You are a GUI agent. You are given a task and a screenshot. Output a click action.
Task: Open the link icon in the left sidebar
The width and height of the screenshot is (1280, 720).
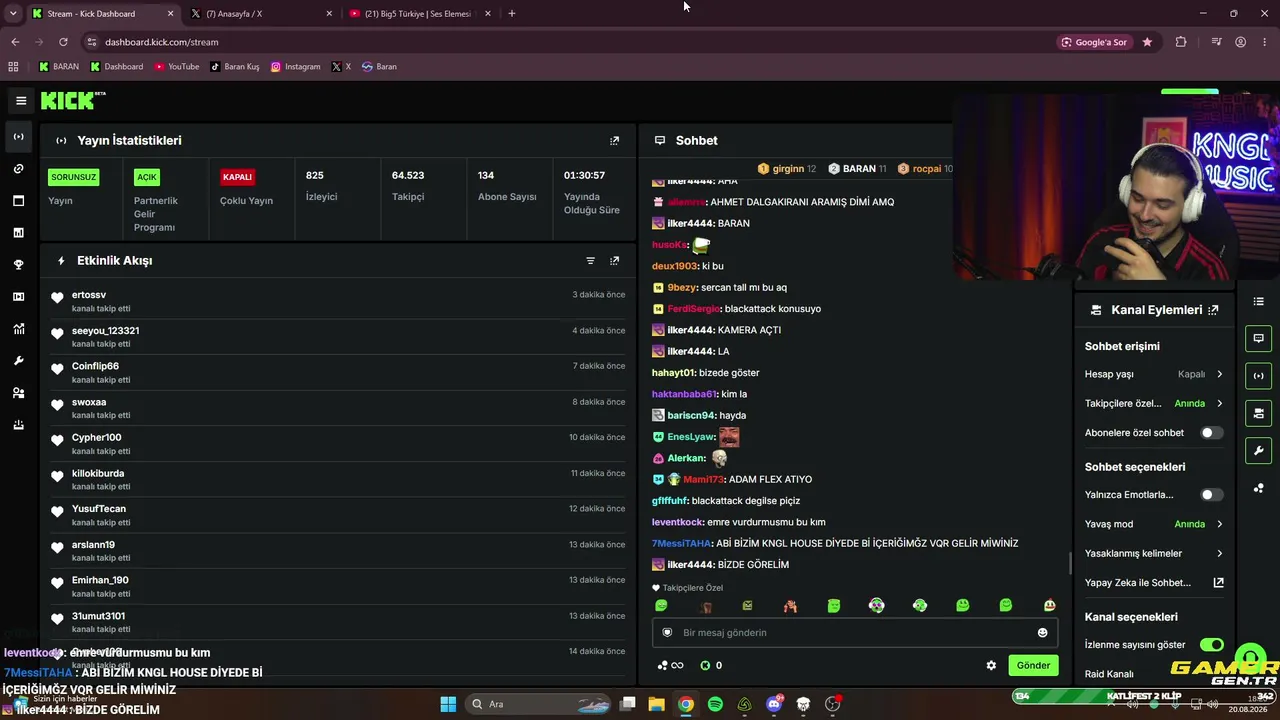click(18, 169)
